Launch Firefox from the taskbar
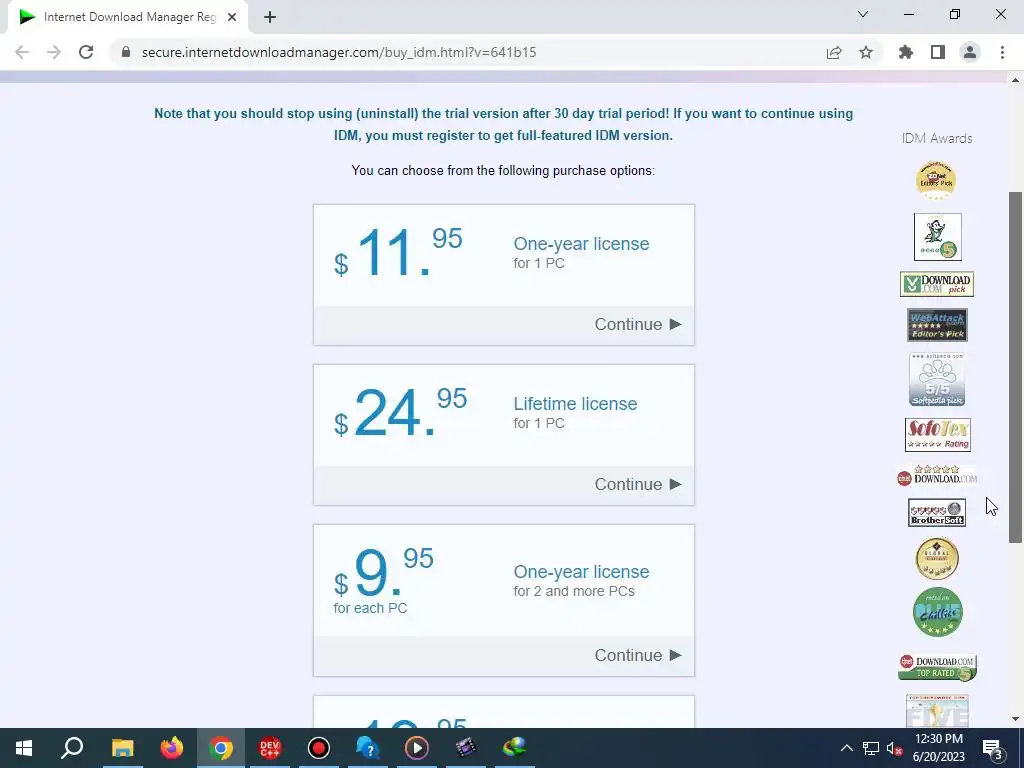 pos(172,748)
